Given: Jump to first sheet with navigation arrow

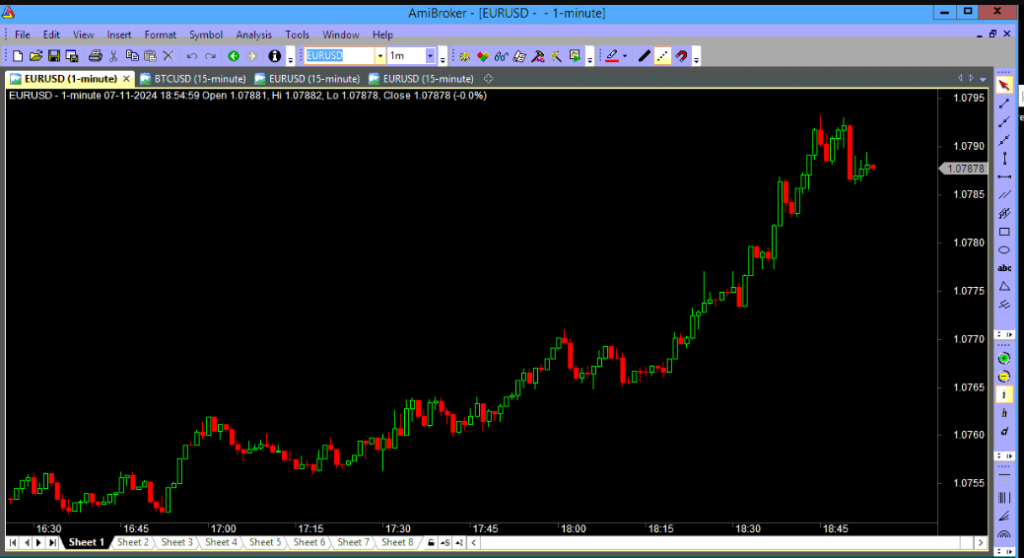Looking at the screenshot, I should pos(13,542).
